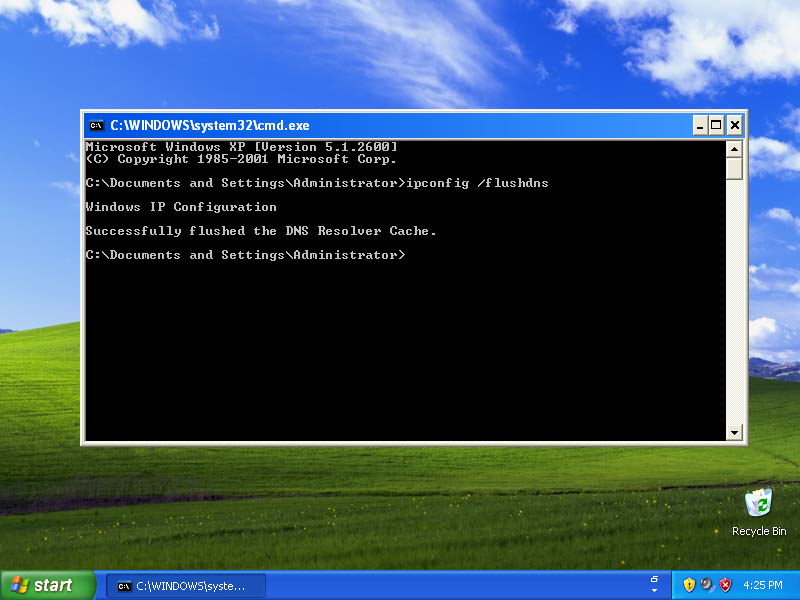The image size is (800, 600).
Task: Click the ipconfig /flushdns command text
Action: coord(477,183)
